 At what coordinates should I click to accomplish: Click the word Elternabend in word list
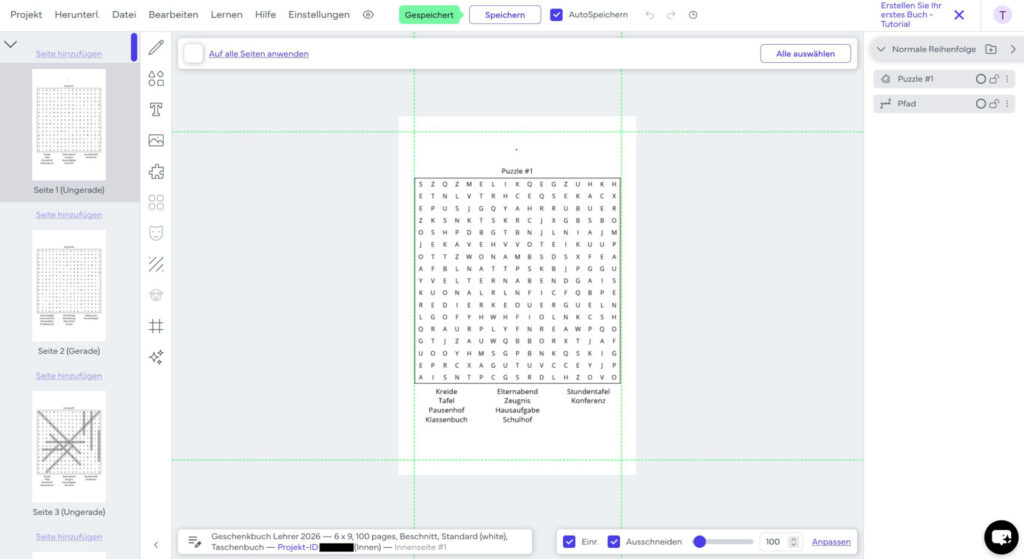[517, 391]
